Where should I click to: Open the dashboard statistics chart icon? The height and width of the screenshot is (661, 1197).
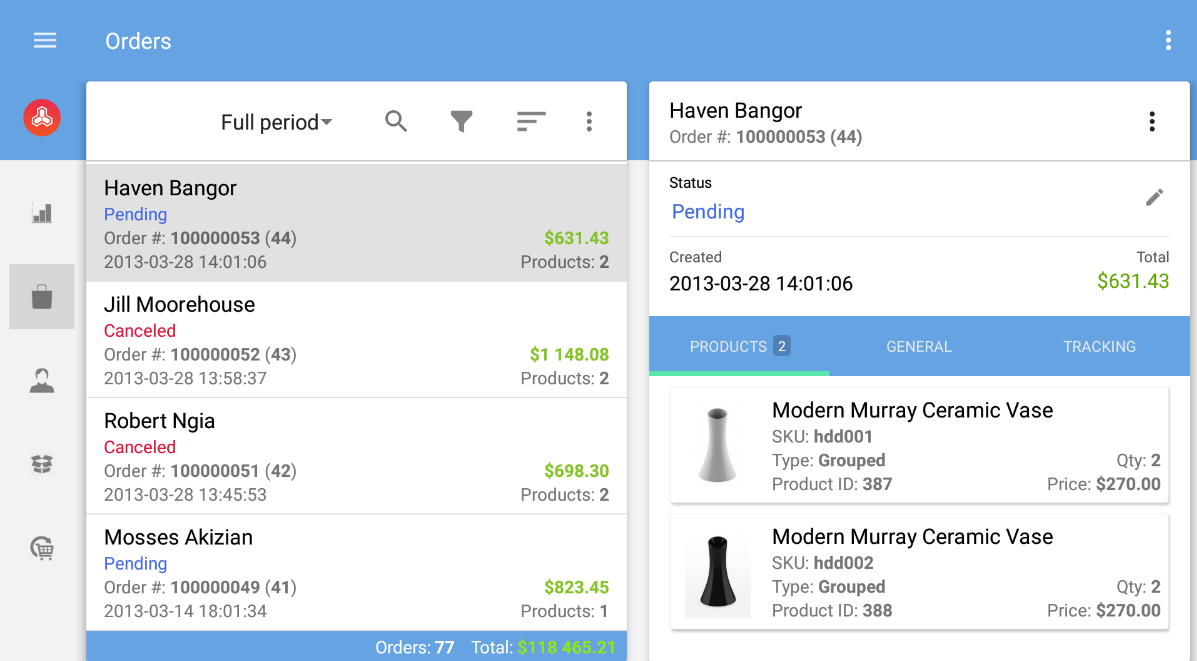(x=42, y=213)
